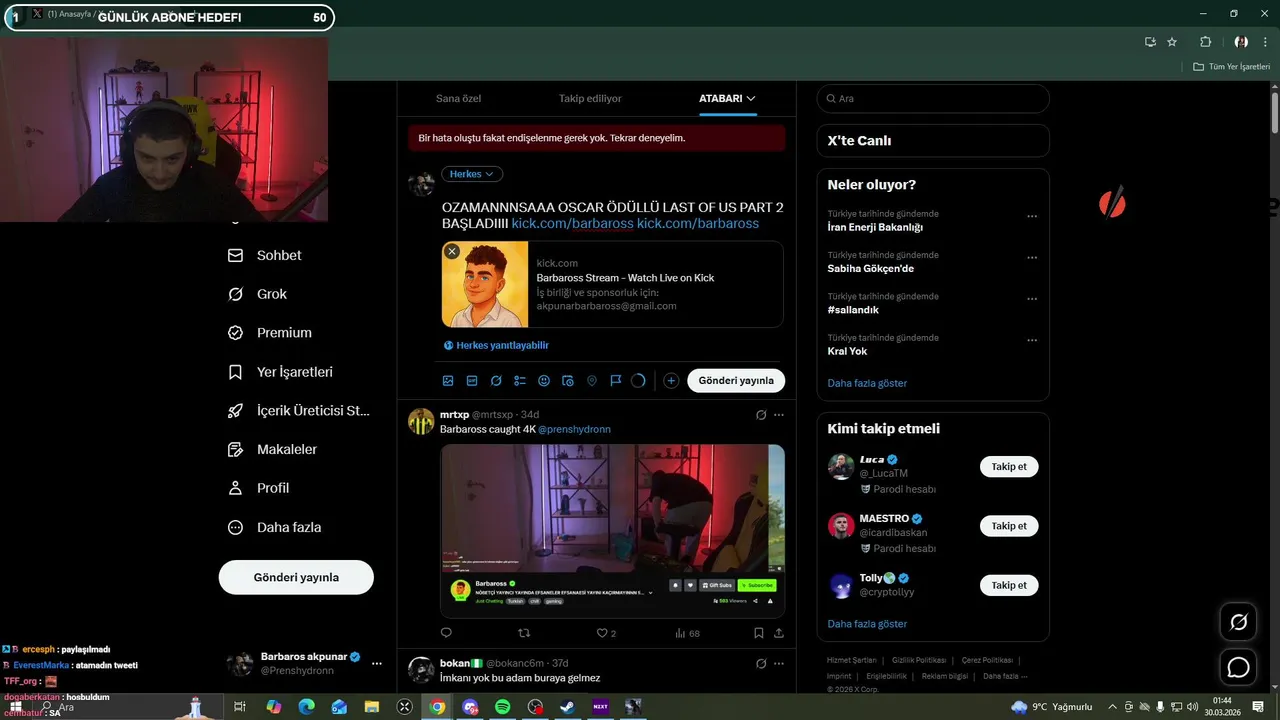The width and height of the screenshot is (1280, 720).
Task: Open mrtxp's post video thumbnail
Action: click(x=612, y=531)
